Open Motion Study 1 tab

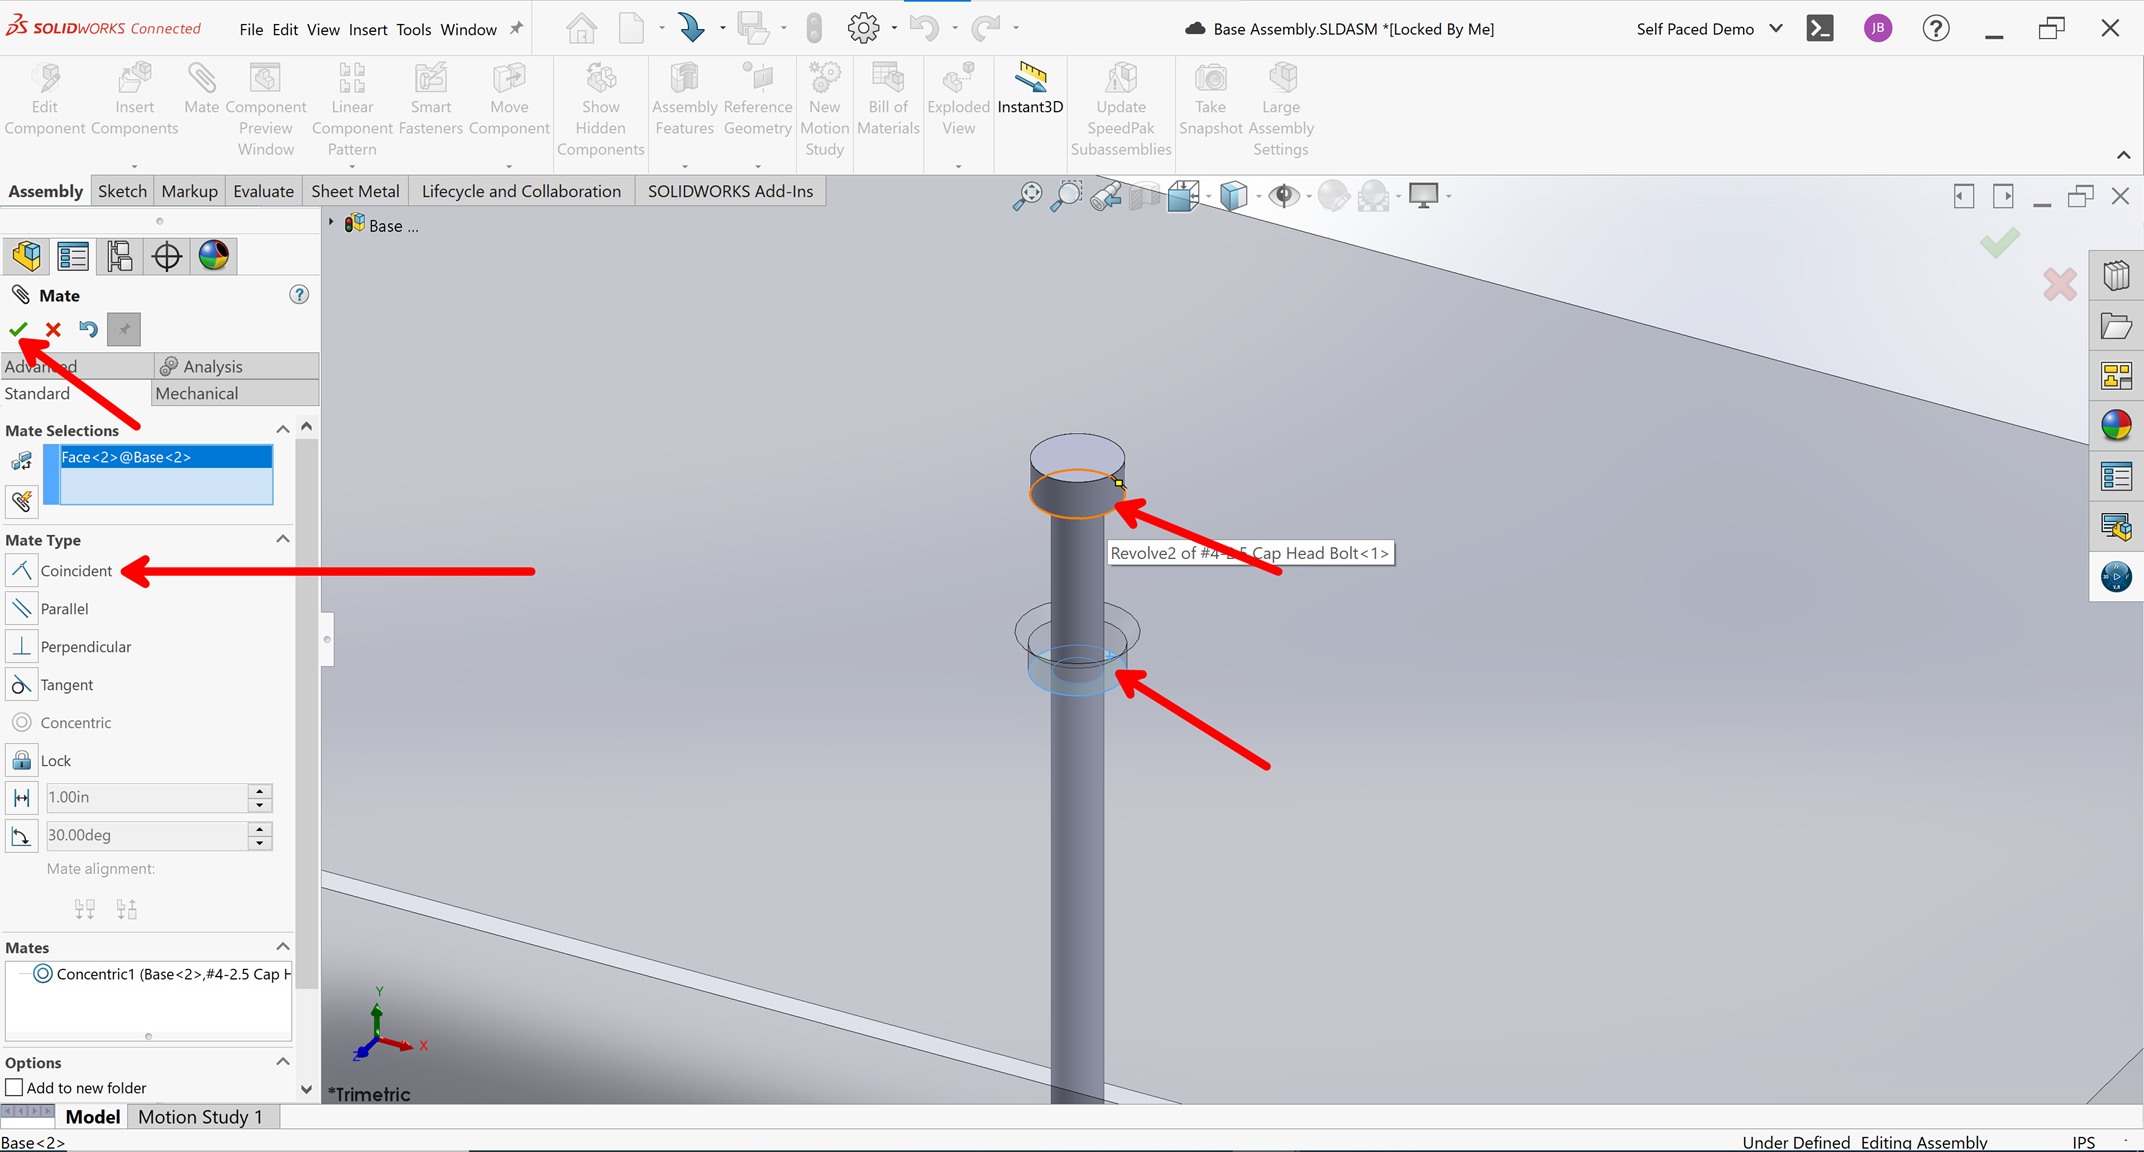click(x=200, y=1117)
